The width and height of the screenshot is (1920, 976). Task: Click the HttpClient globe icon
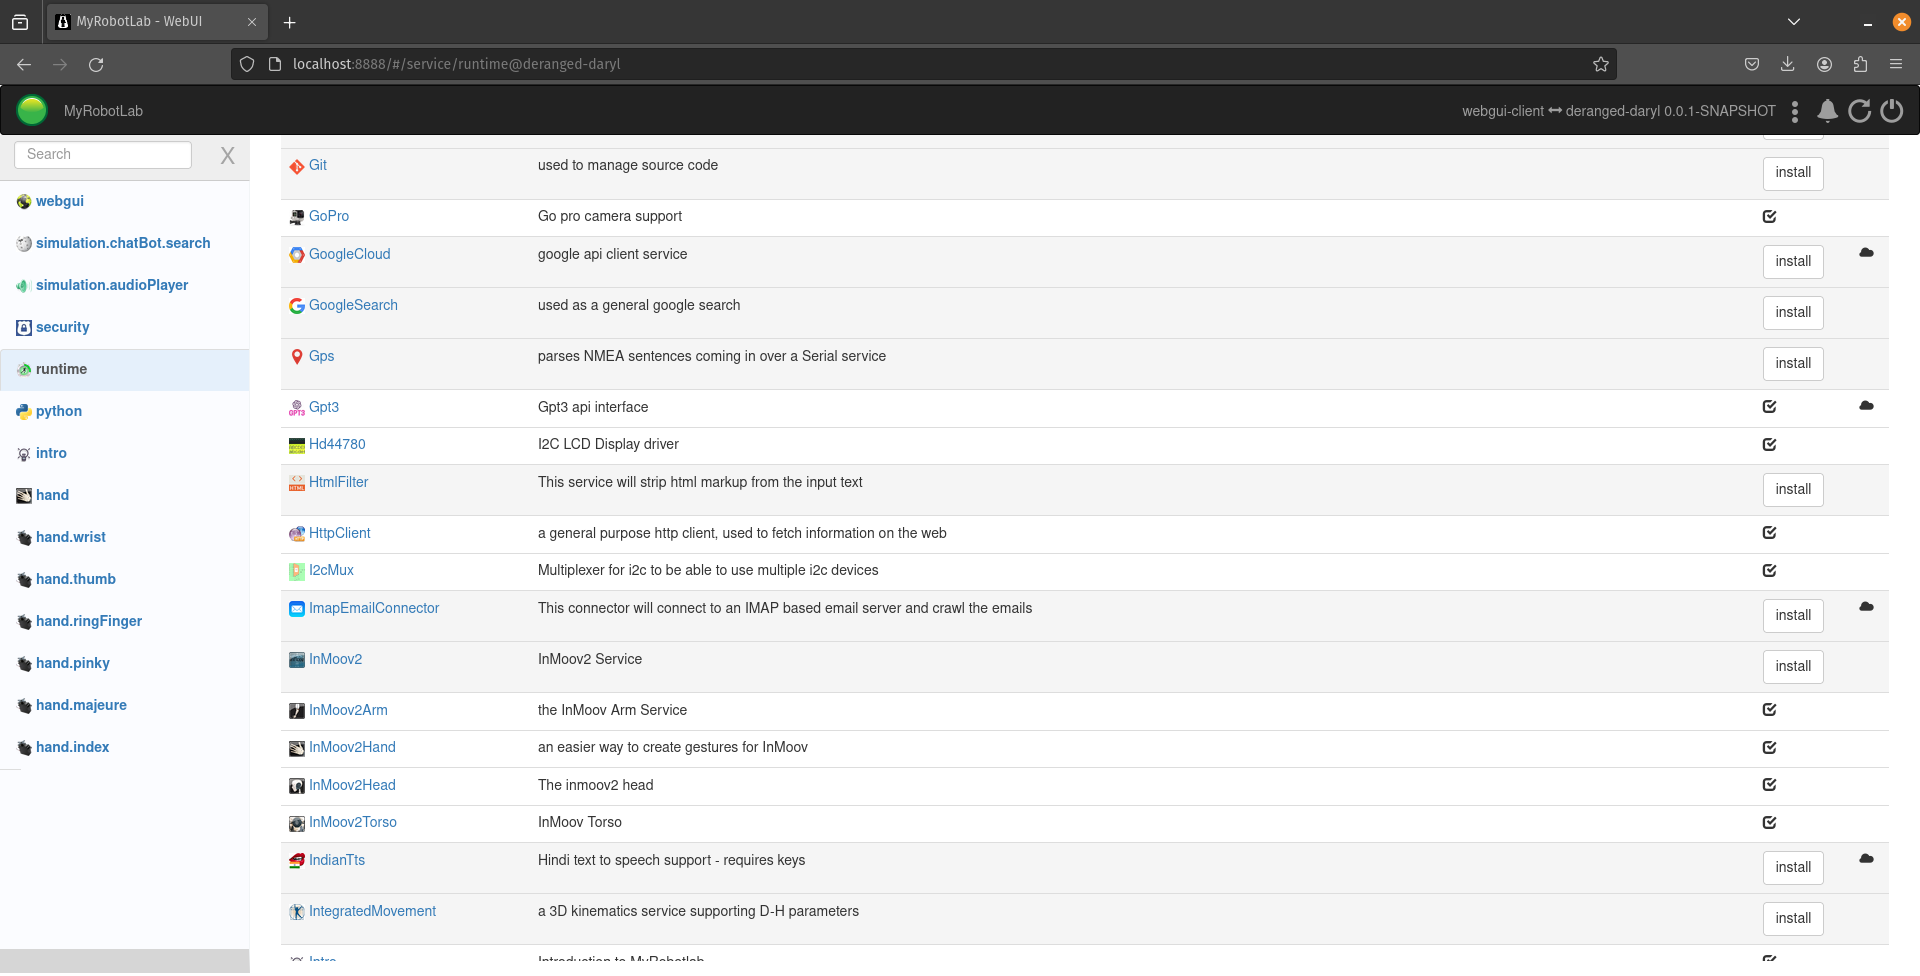coord(297,535)
